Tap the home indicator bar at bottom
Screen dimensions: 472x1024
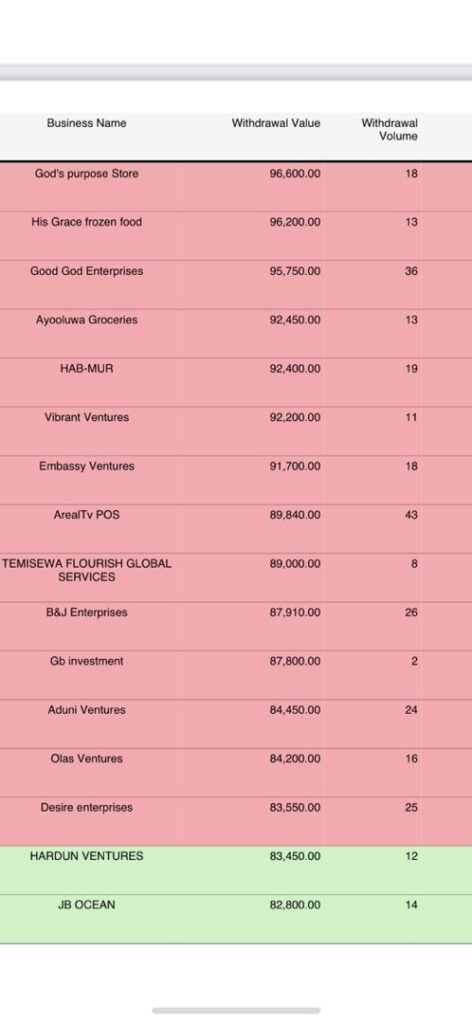(x=236, y=1010)
